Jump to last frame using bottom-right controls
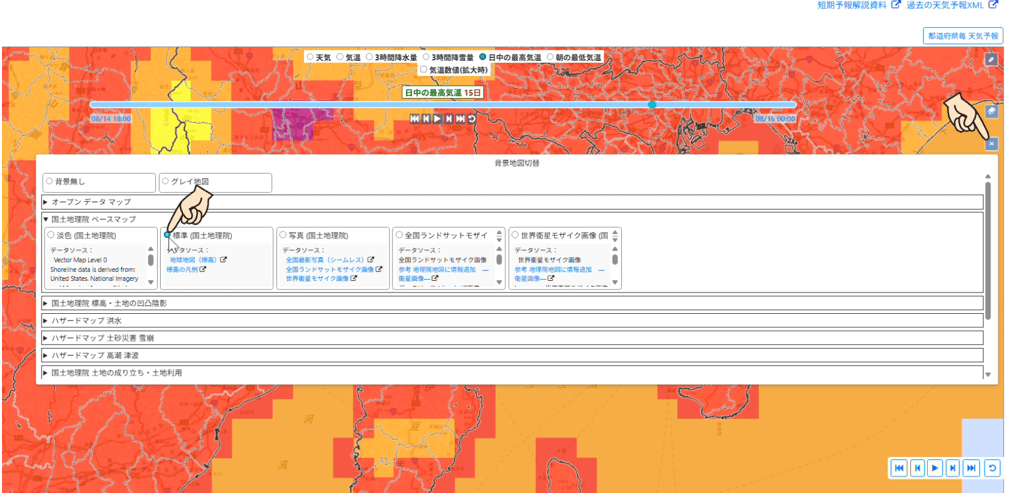The height and width of the screenshot is (499, 1012). tap(971, 467)
